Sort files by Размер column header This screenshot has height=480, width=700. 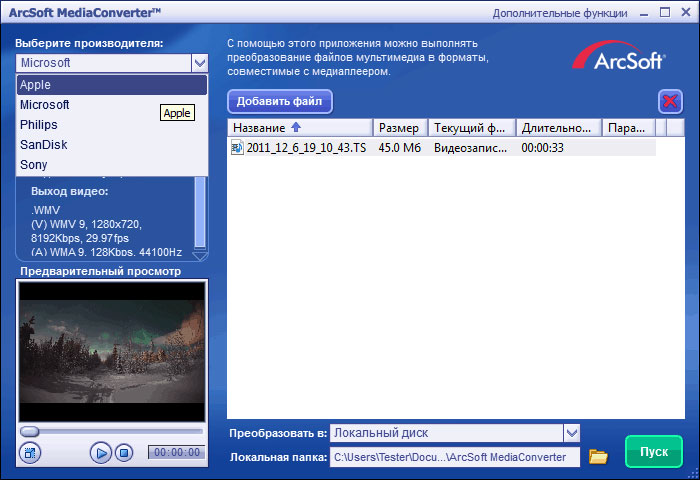click(399, 128)
